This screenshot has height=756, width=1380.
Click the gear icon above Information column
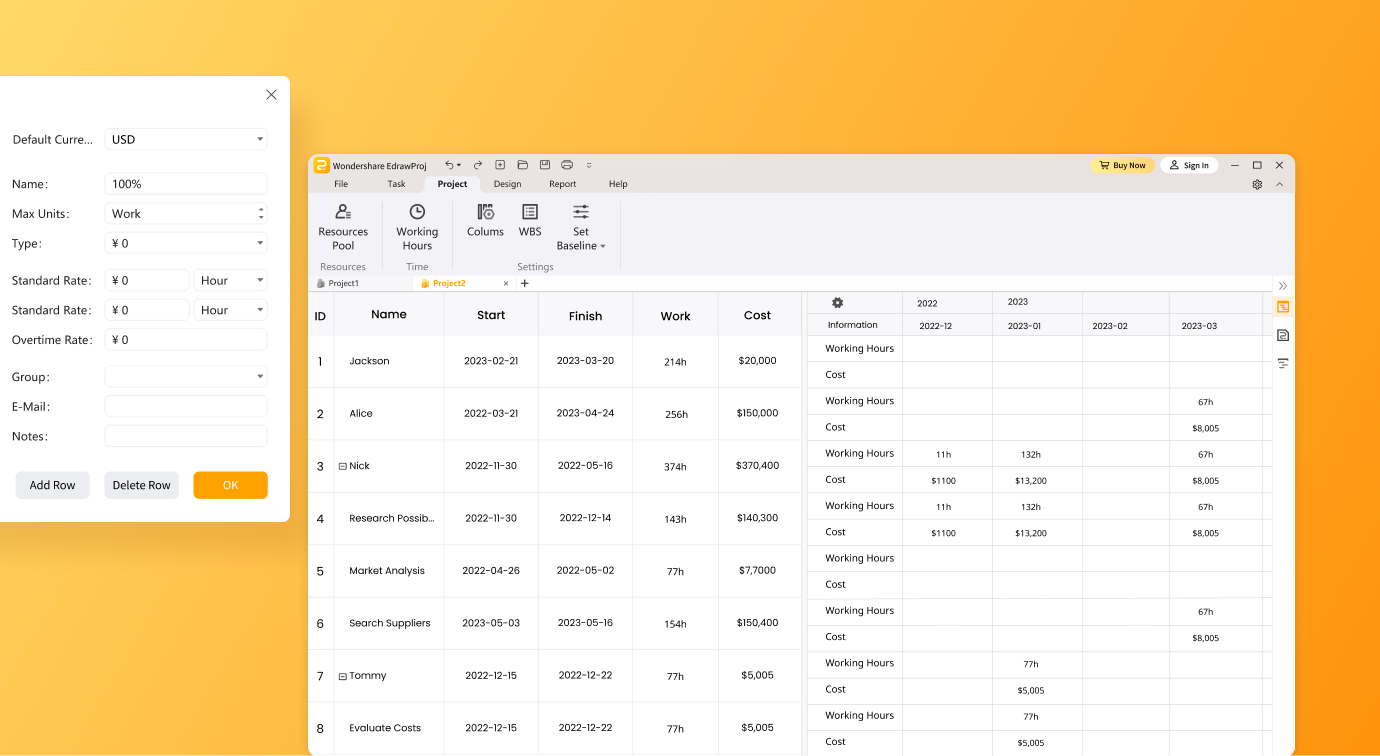[838, 303]
